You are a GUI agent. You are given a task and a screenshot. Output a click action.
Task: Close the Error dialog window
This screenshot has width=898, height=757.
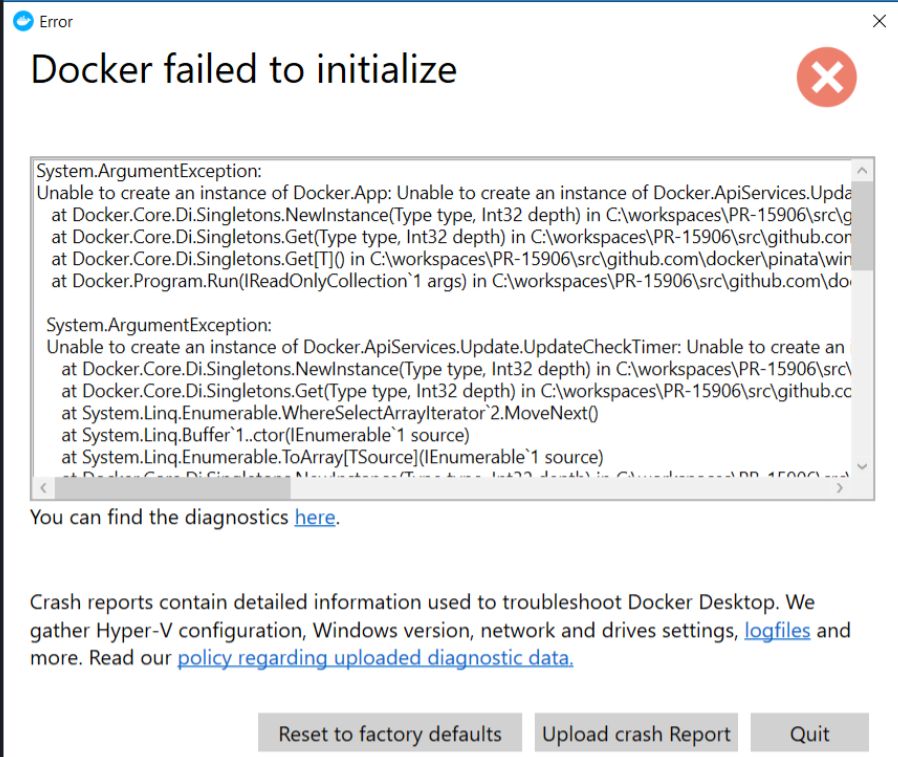(879, 22)
